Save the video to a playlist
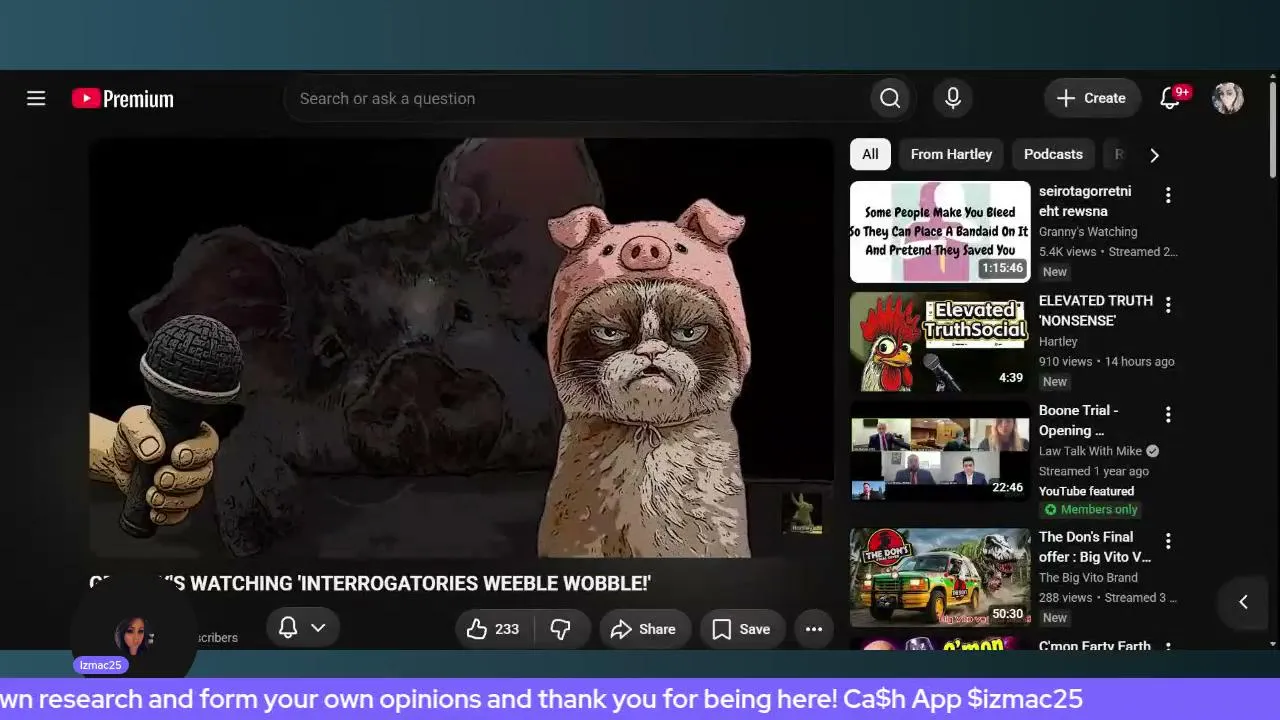The width and height of the screenshot is (1280, 720). [742, 629]
